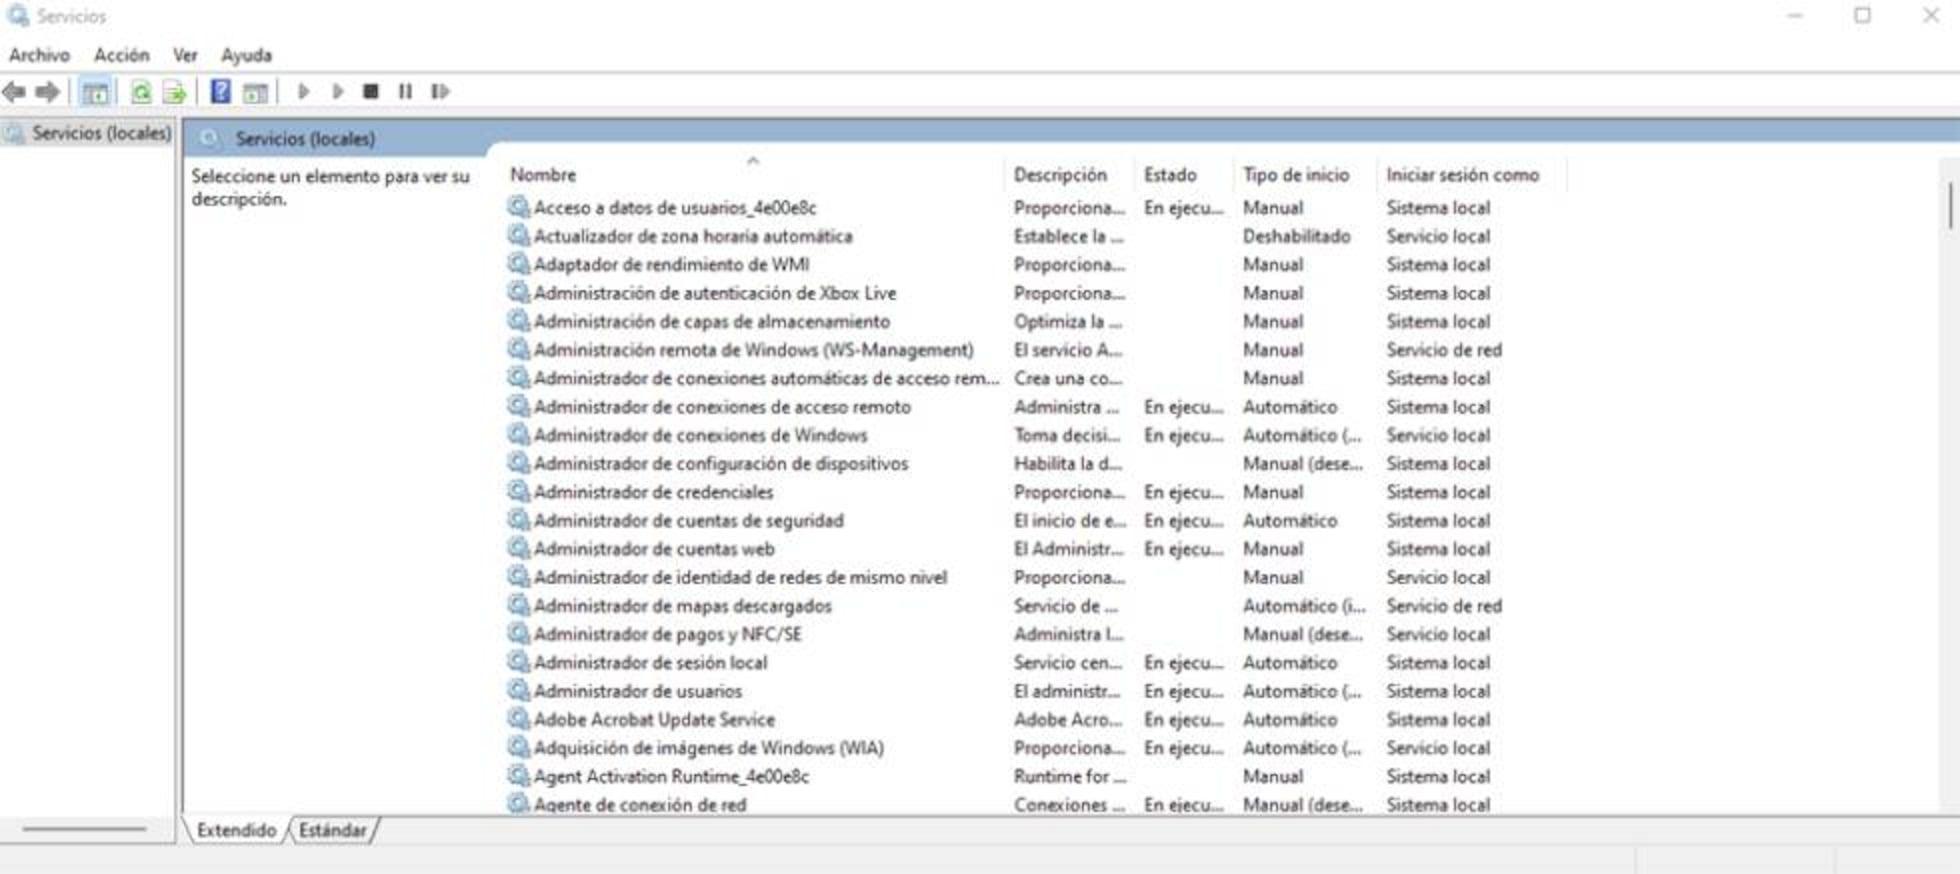Switch to the Extendido tab

tap(237, 830)
